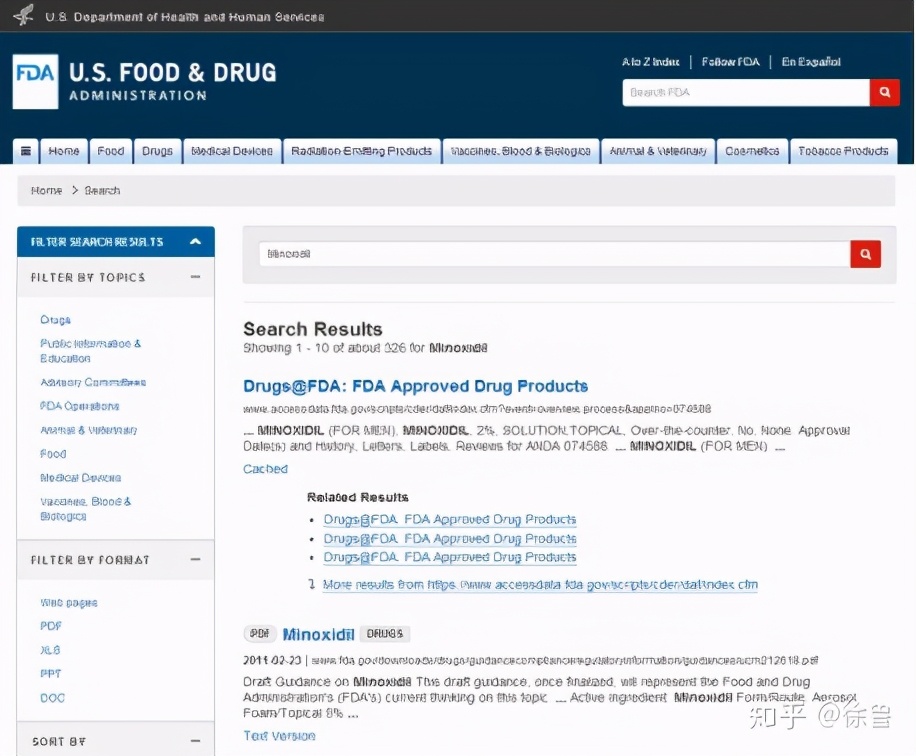Click the Search breadcrumb item
Screen dimensions: 916x756
click(102, 190)
